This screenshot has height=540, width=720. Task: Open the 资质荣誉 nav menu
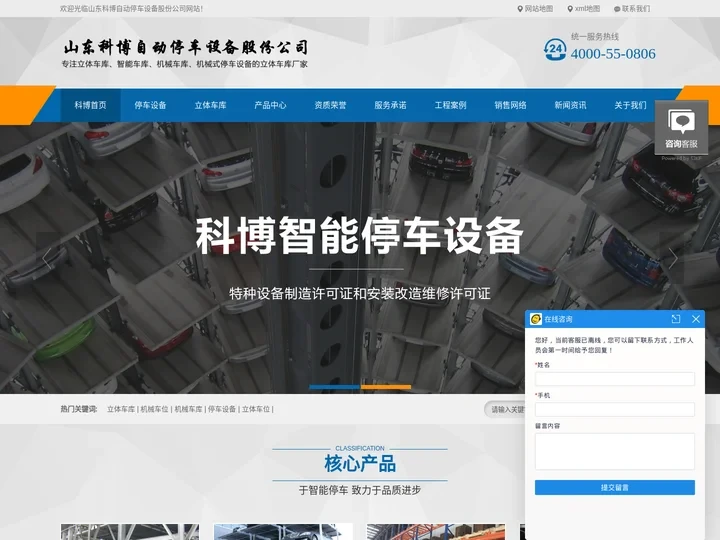pos(330,105)
